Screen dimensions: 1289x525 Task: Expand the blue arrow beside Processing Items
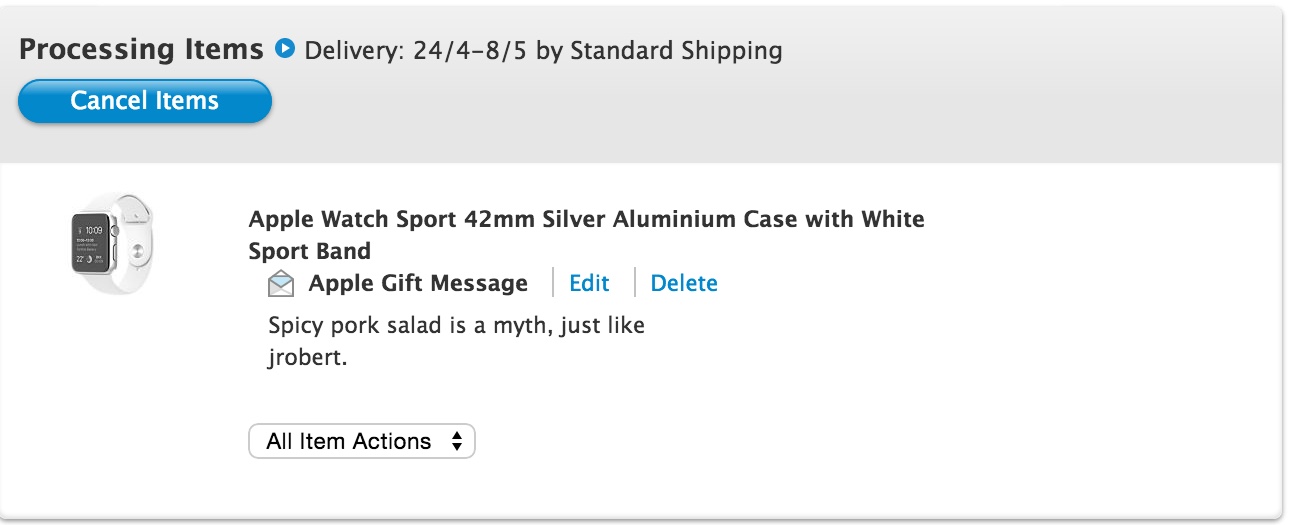[x=285, y=48]
